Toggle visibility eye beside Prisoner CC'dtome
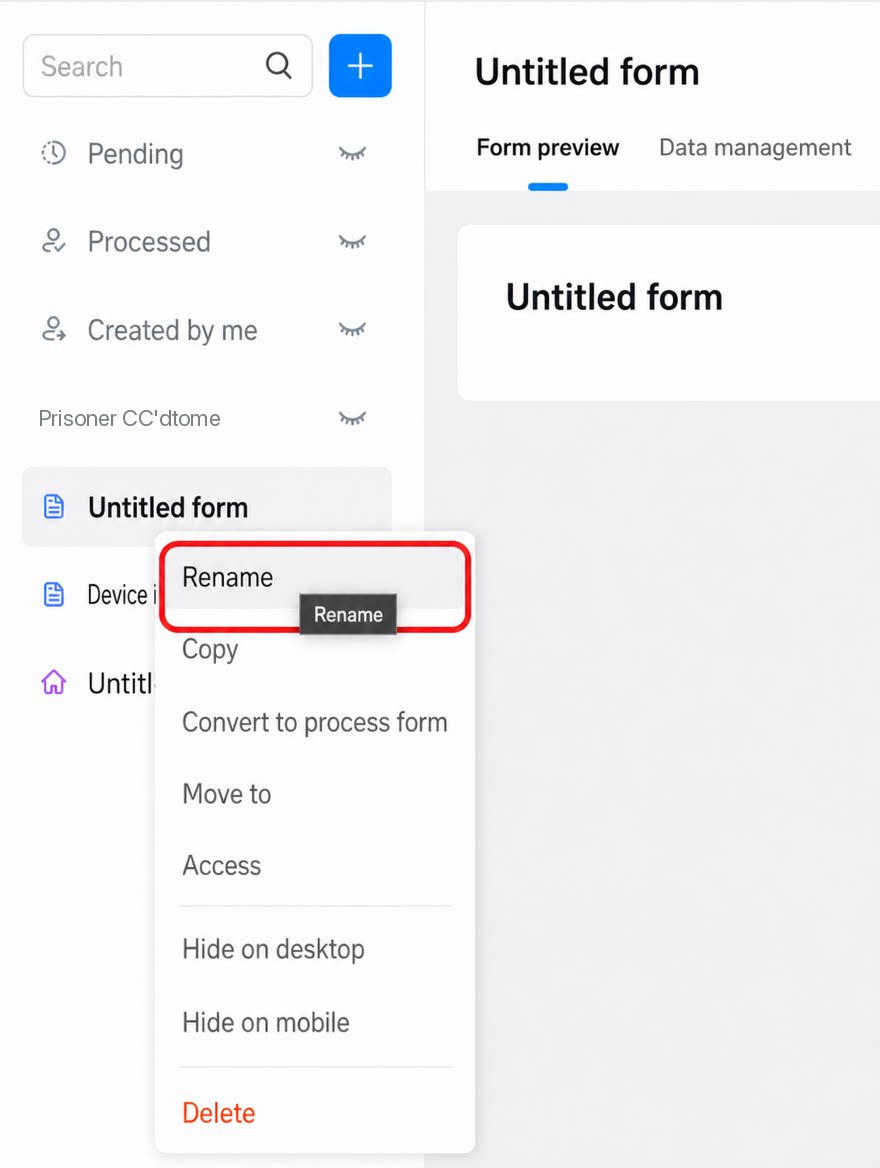The height and width of the screenshot is (1168, 880). point(352,419)
